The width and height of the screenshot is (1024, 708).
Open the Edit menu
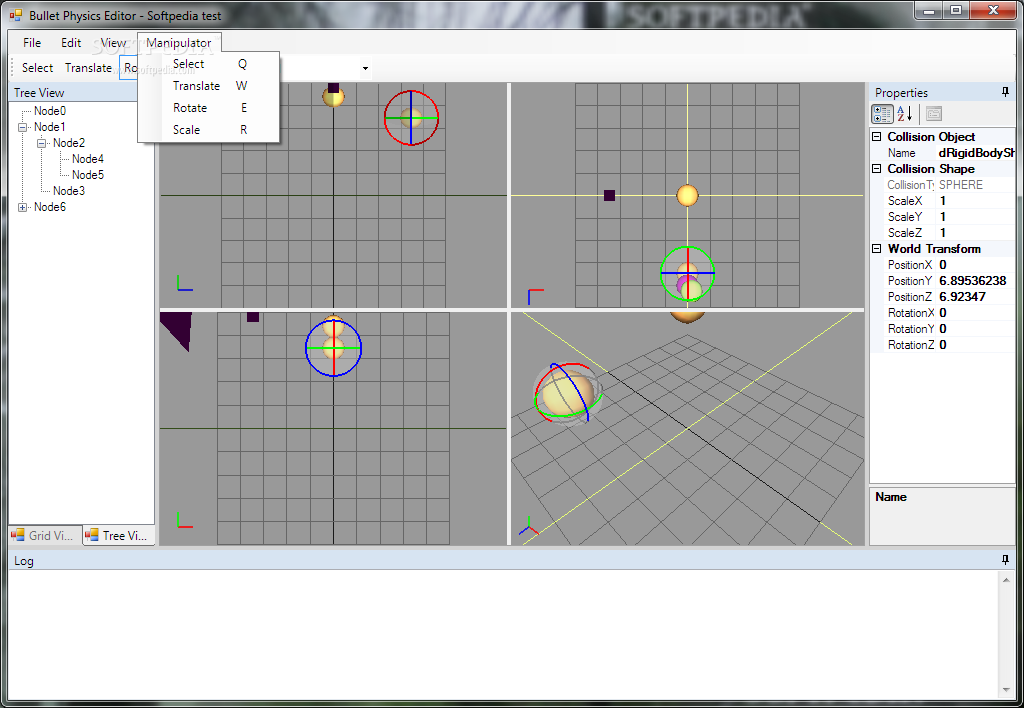click(71, 42)
